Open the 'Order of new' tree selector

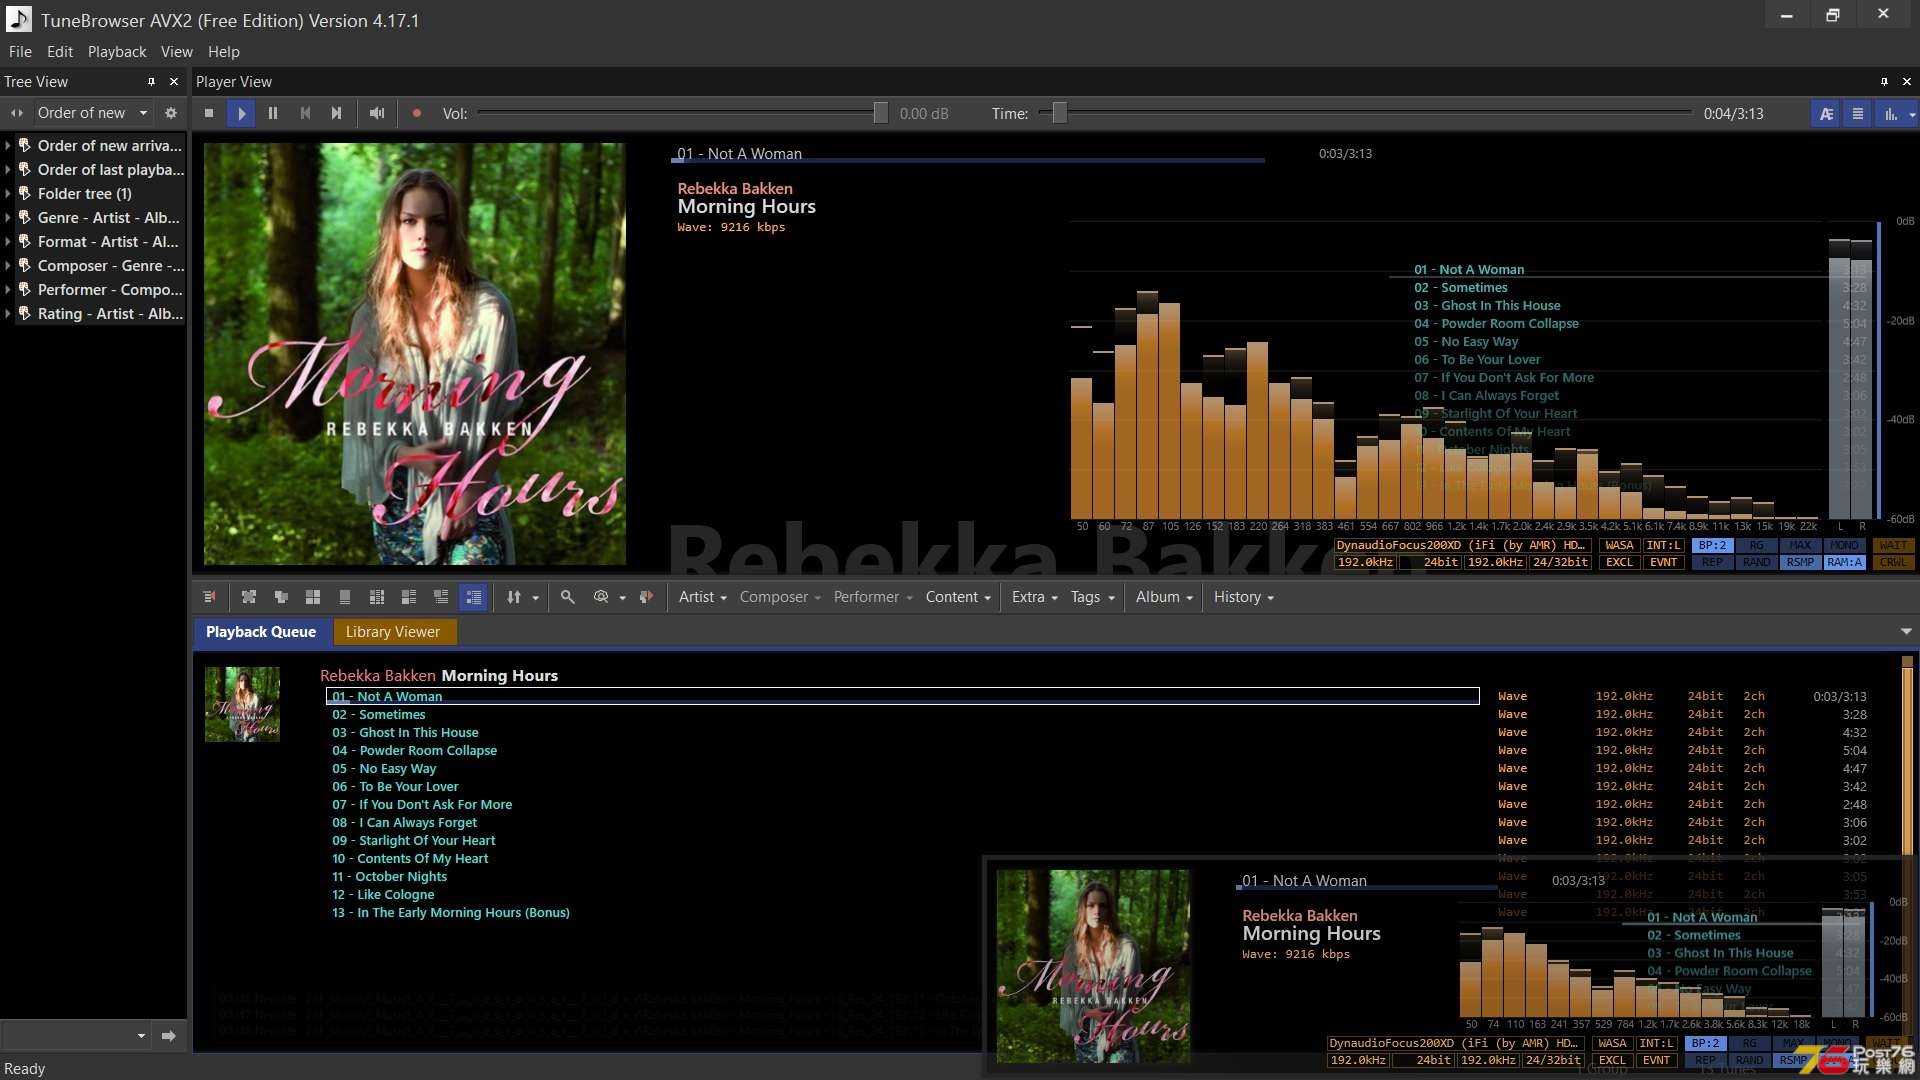click(x=92, y=113)
